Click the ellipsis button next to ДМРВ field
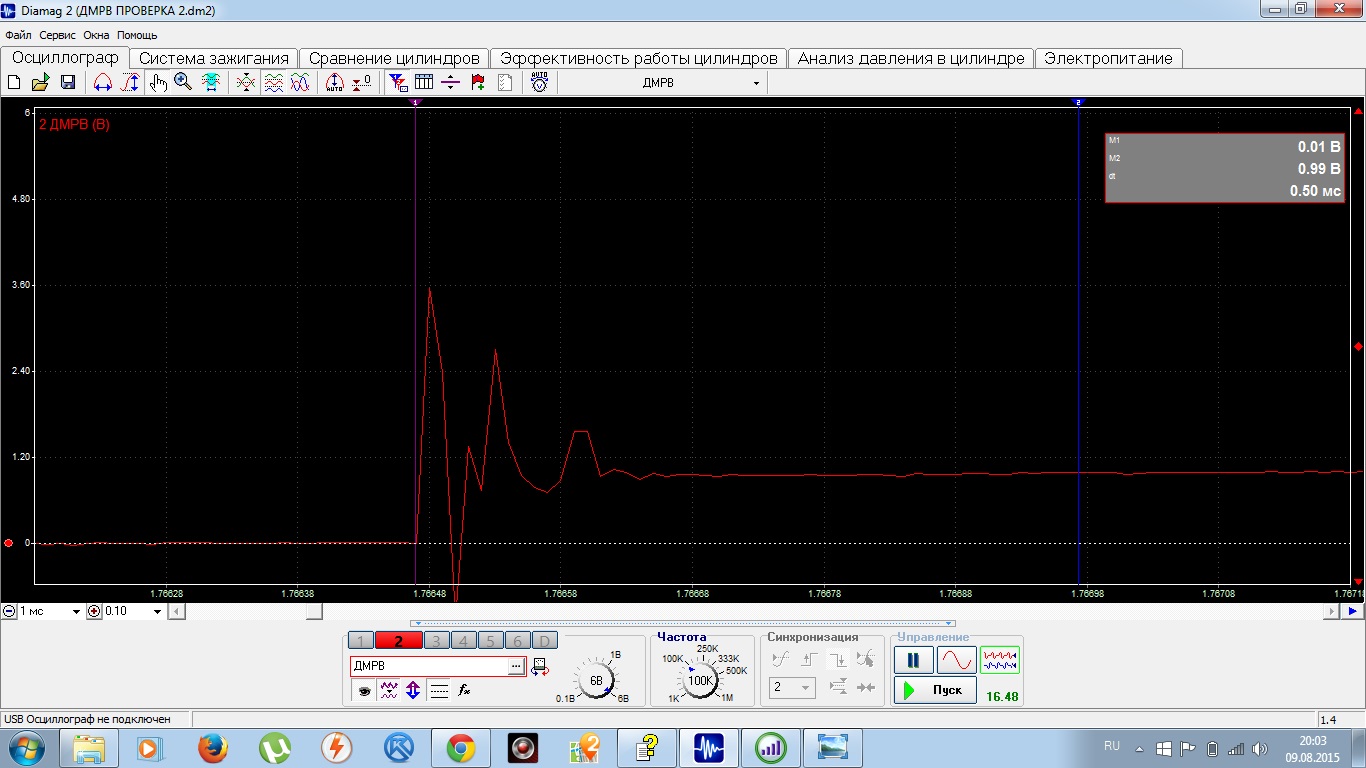 [x=516, y=666]
